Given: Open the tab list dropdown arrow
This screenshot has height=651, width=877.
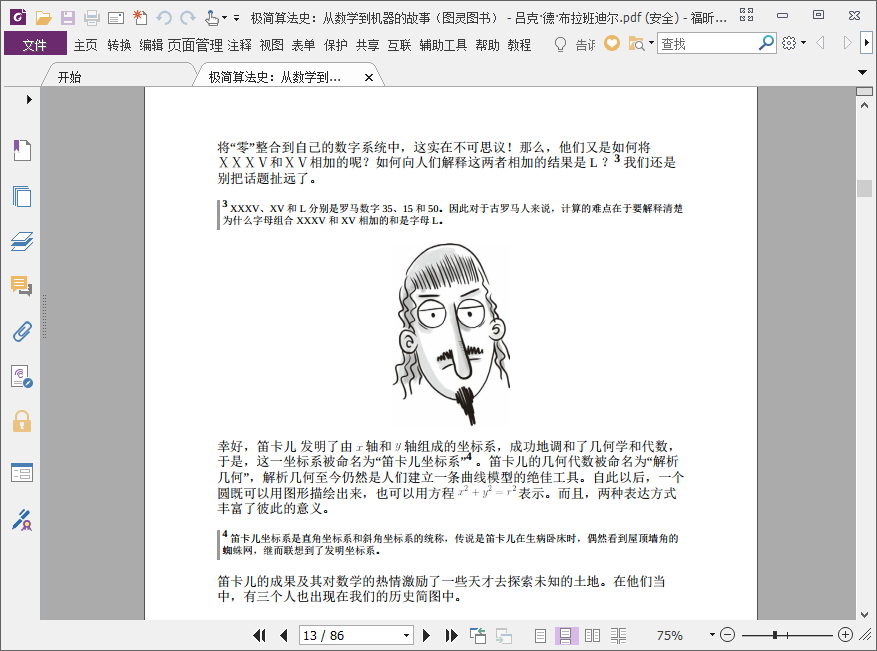Looking at the screenshot, I should click(x=862, y=72).
